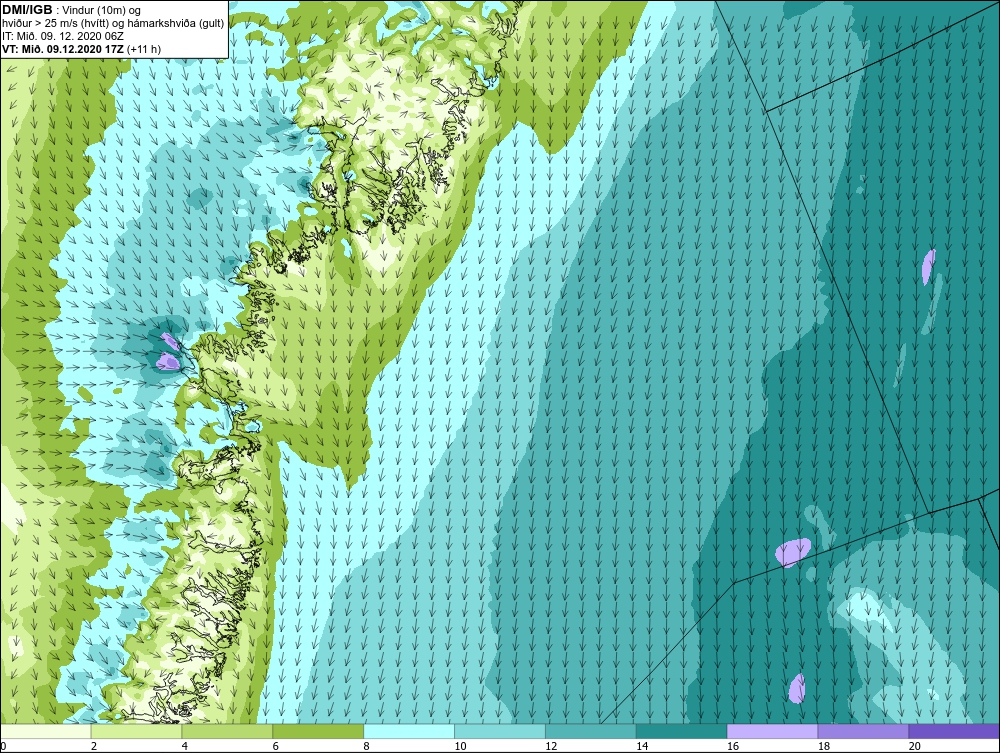This screenshot has width=1000, height=753.
Task: Click the 16–18 m/s lavender legend swatch
Action: (772, 731)
